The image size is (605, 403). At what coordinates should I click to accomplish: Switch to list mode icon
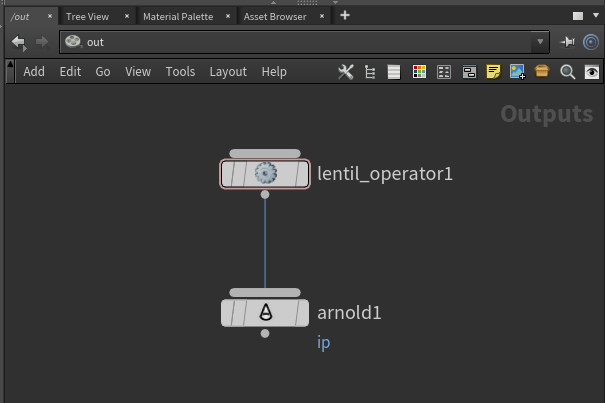[394, 72]
